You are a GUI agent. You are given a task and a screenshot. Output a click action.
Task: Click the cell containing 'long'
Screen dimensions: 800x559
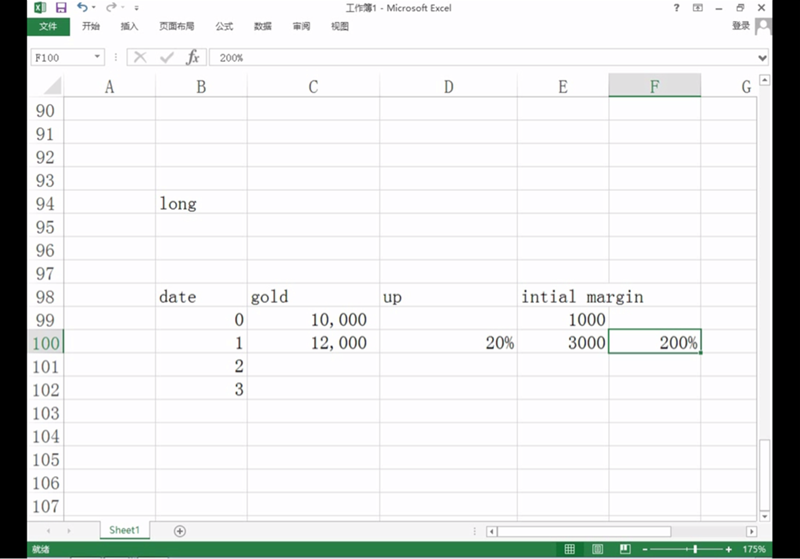[x=201, y=204]
